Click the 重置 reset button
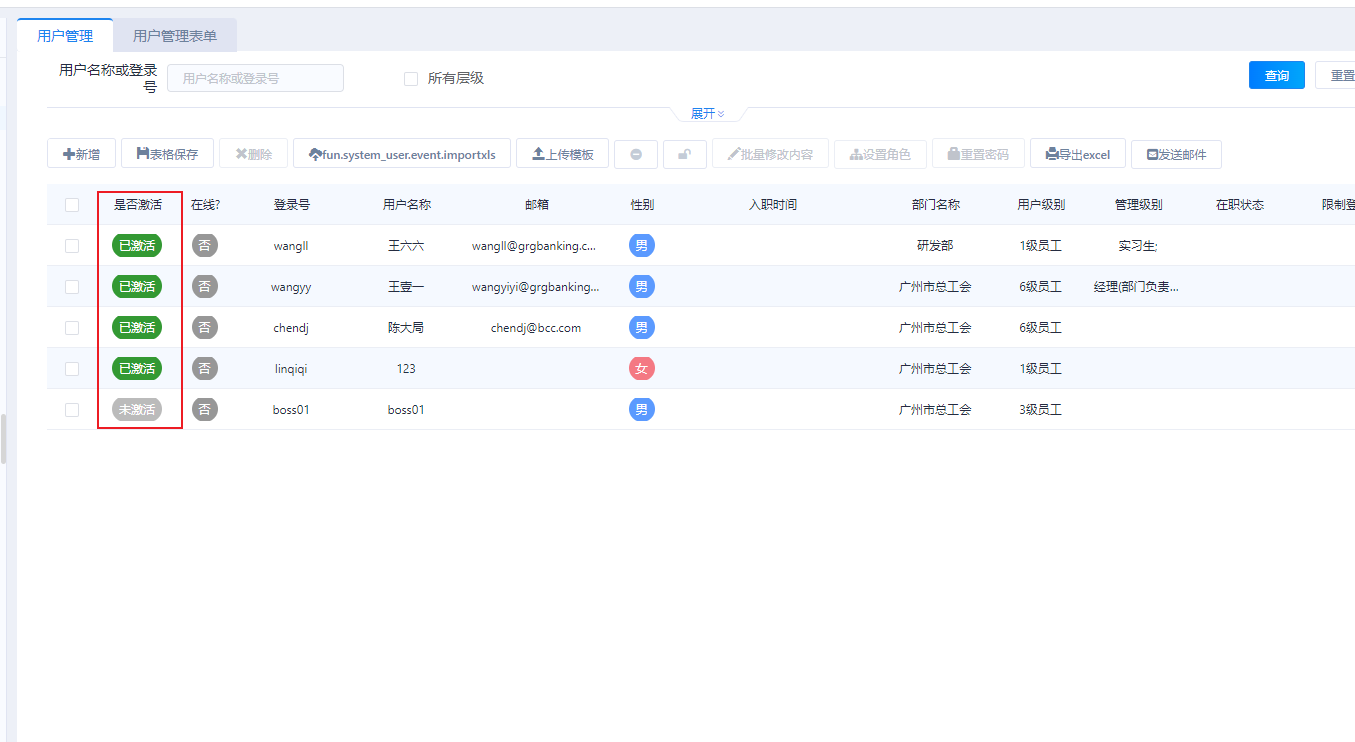The image size is (1355, 742). click(x=1336, y=75)
